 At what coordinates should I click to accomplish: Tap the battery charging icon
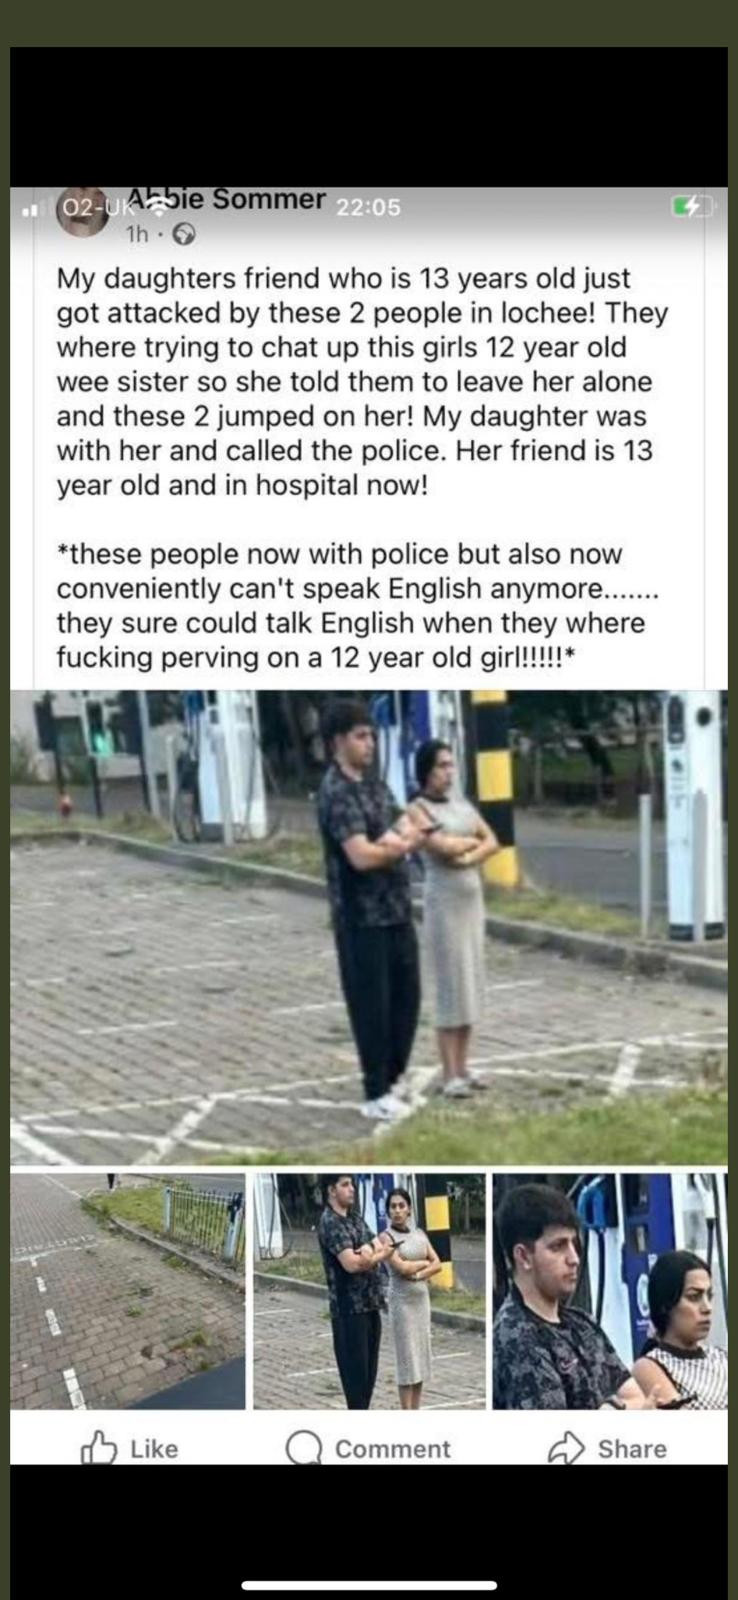tap(693, 207)
